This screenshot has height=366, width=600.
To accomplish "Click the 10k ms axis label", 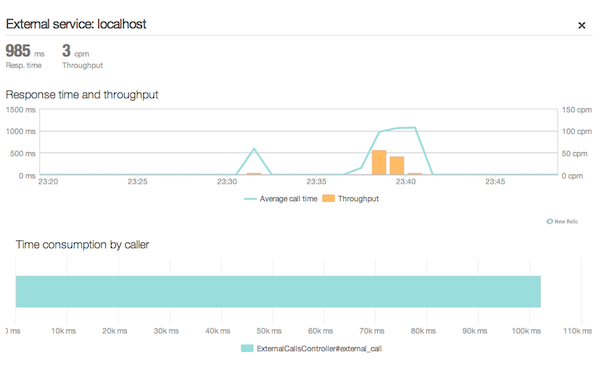I will pyautogui.click(x=64, y=331).
